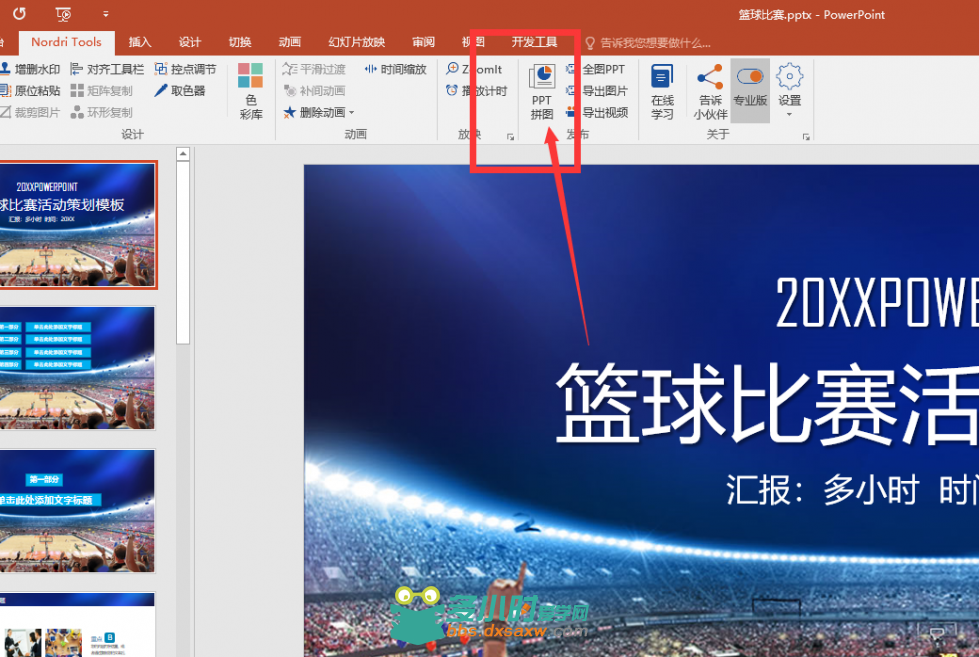Click the slide panel scrollbar thumb

pyautogui.click(x=183, y=252)
